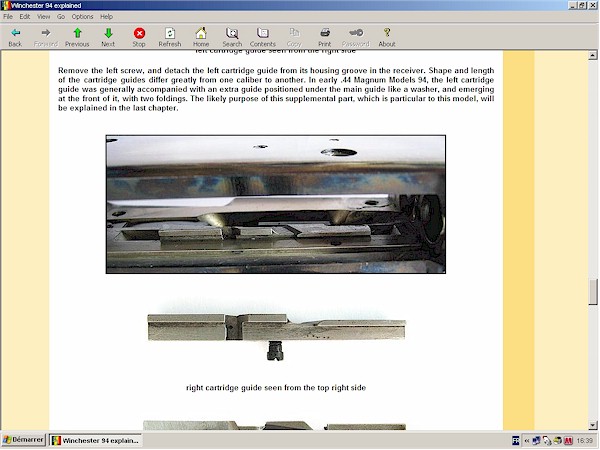600x450 pixels.
Task: Click the safely remove hardware tray icon
Action: point(547,441)
